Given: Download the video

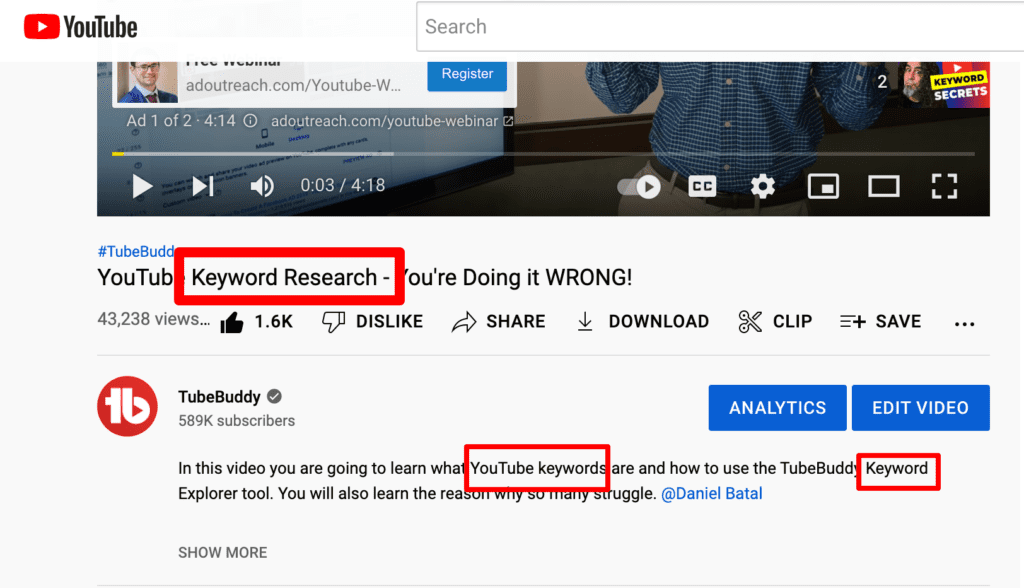Looking at the screenshot, I should coord(585,322).
